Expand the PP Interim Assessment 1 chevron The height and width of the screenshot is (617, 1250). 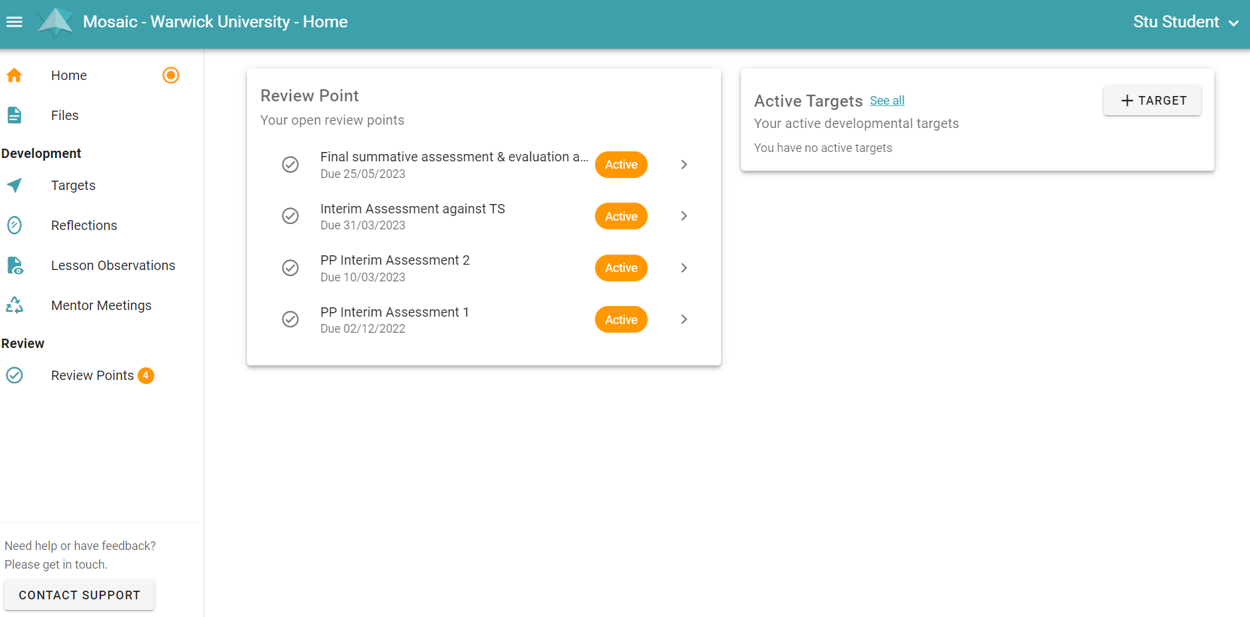click(684, 319)
